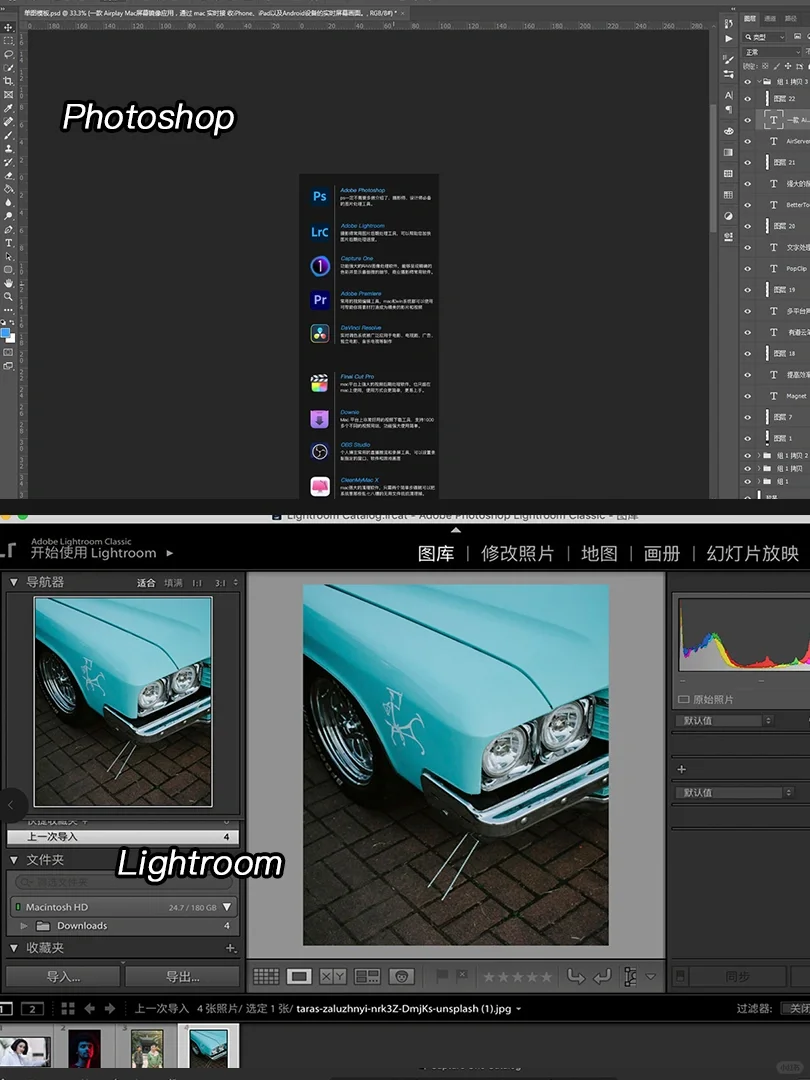This screenshot has width=810, height=1080.
Task: Hide the PopClip text layer
Action: 747,269
